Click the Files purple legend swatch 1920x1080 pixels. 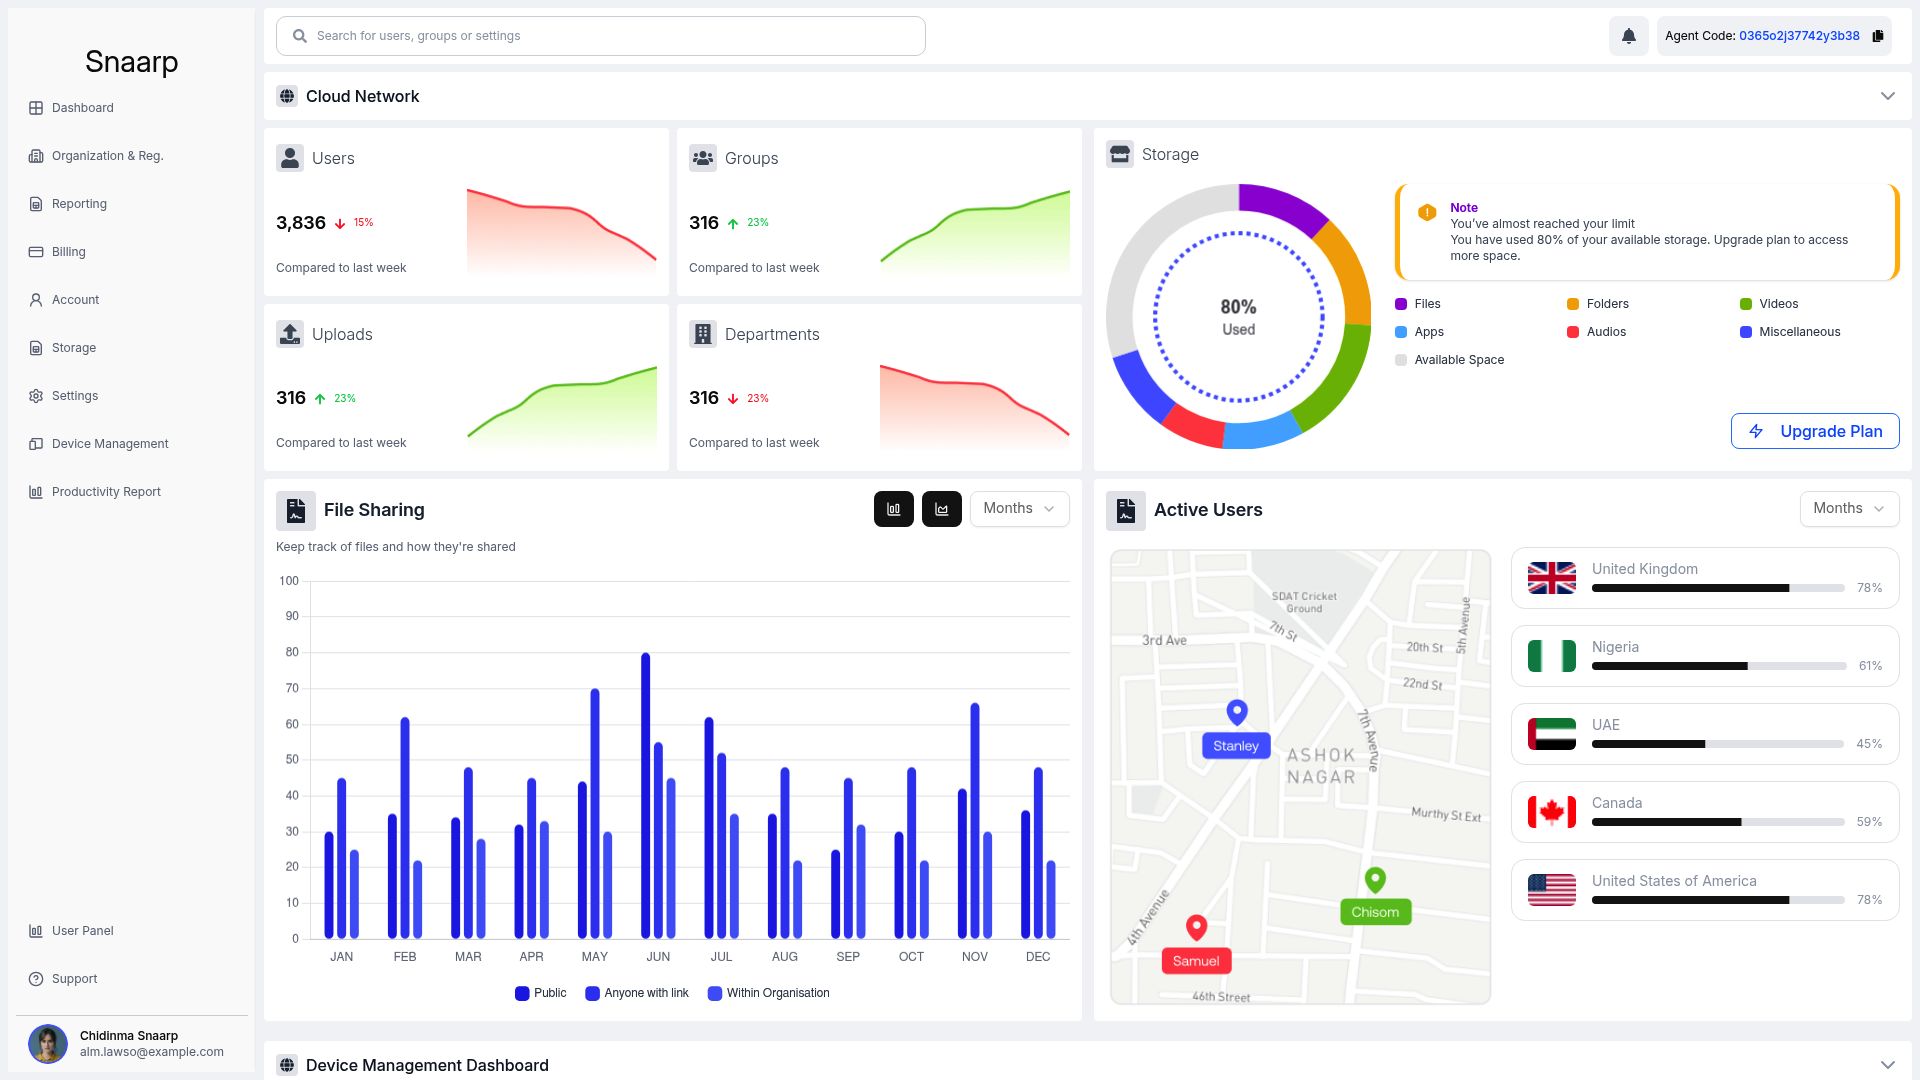pos(1401,304)
